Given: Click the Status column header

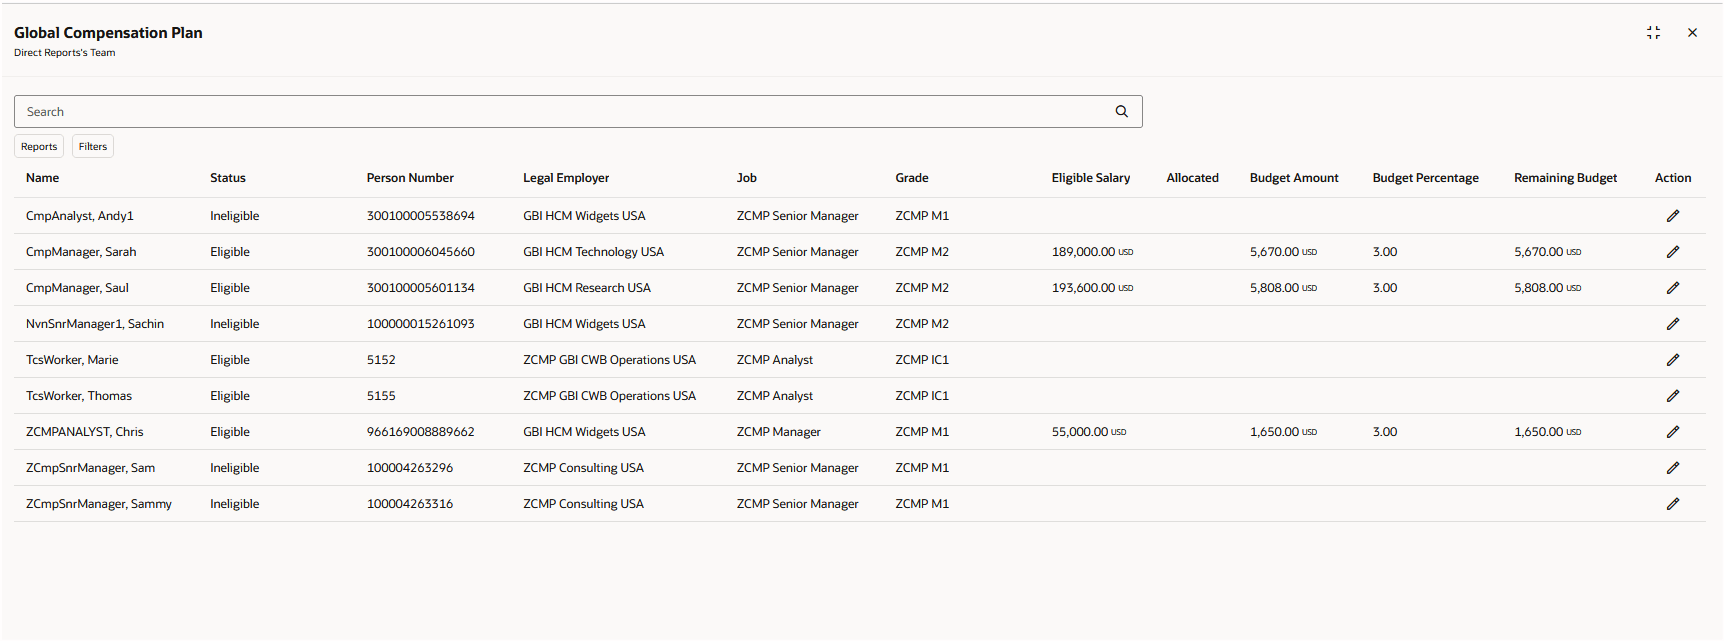Looking at the screenshot, I should tap(228, 178).
